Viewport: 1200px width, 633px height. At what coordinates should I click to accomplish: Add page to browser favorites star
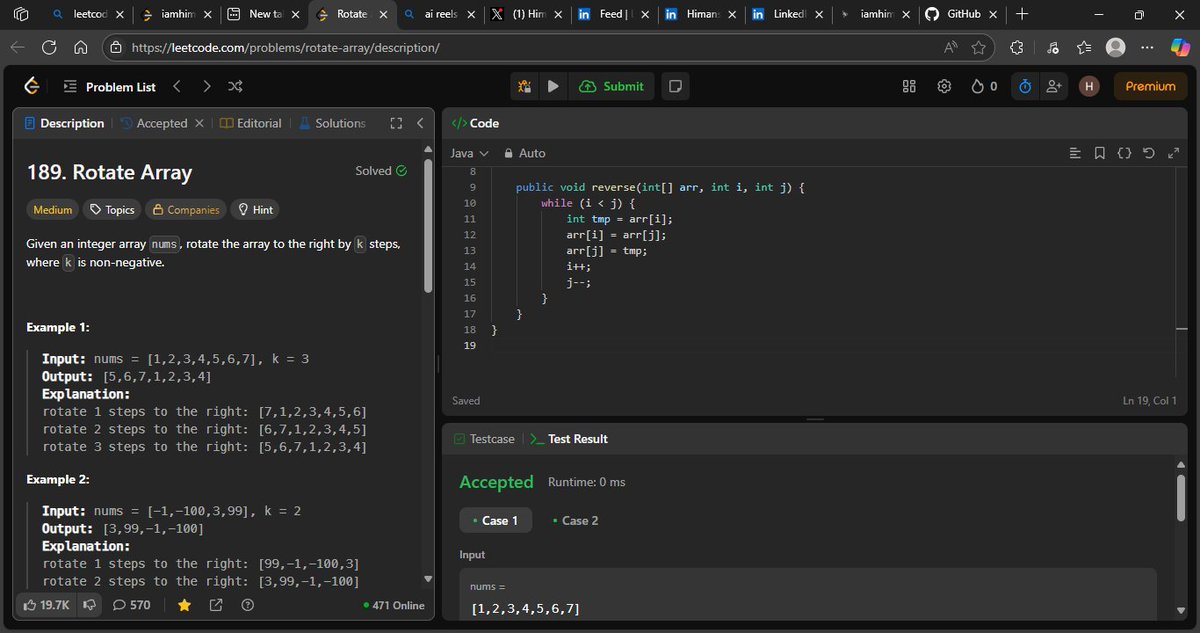978,47
